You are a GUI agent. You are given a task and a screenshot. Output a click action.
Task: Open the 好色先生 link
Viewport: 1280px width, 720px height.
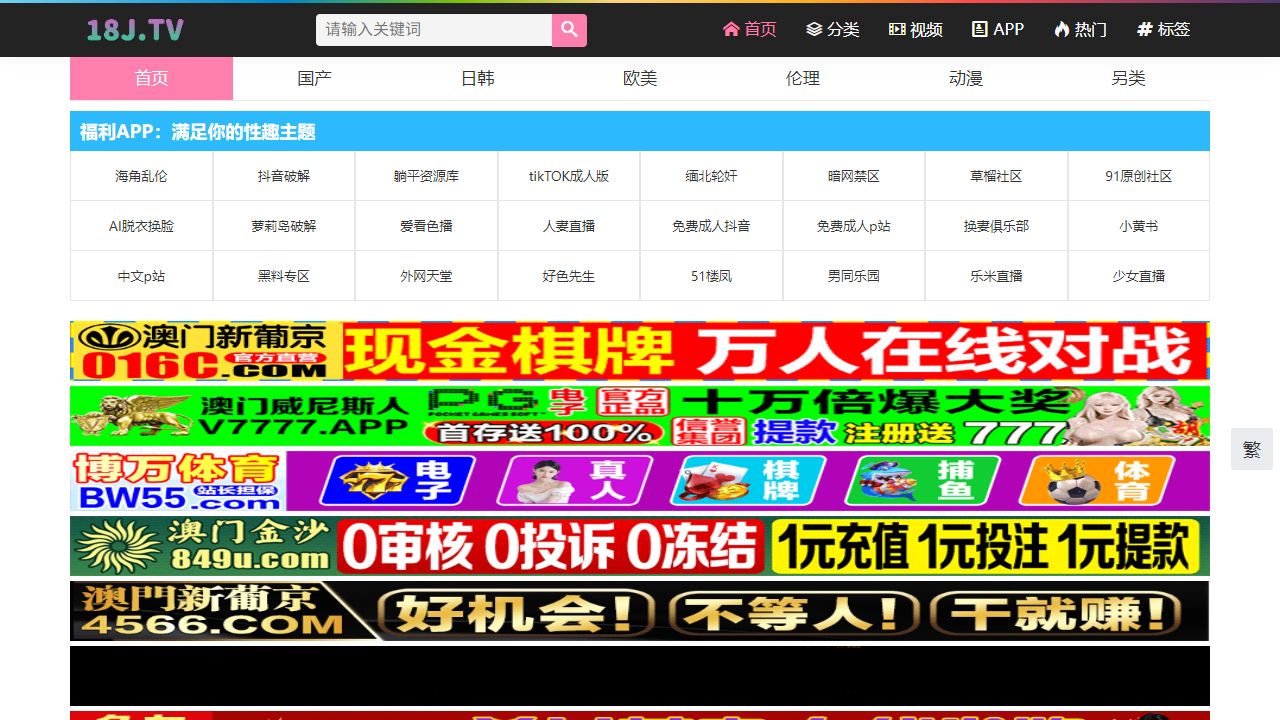click(569, 276)
